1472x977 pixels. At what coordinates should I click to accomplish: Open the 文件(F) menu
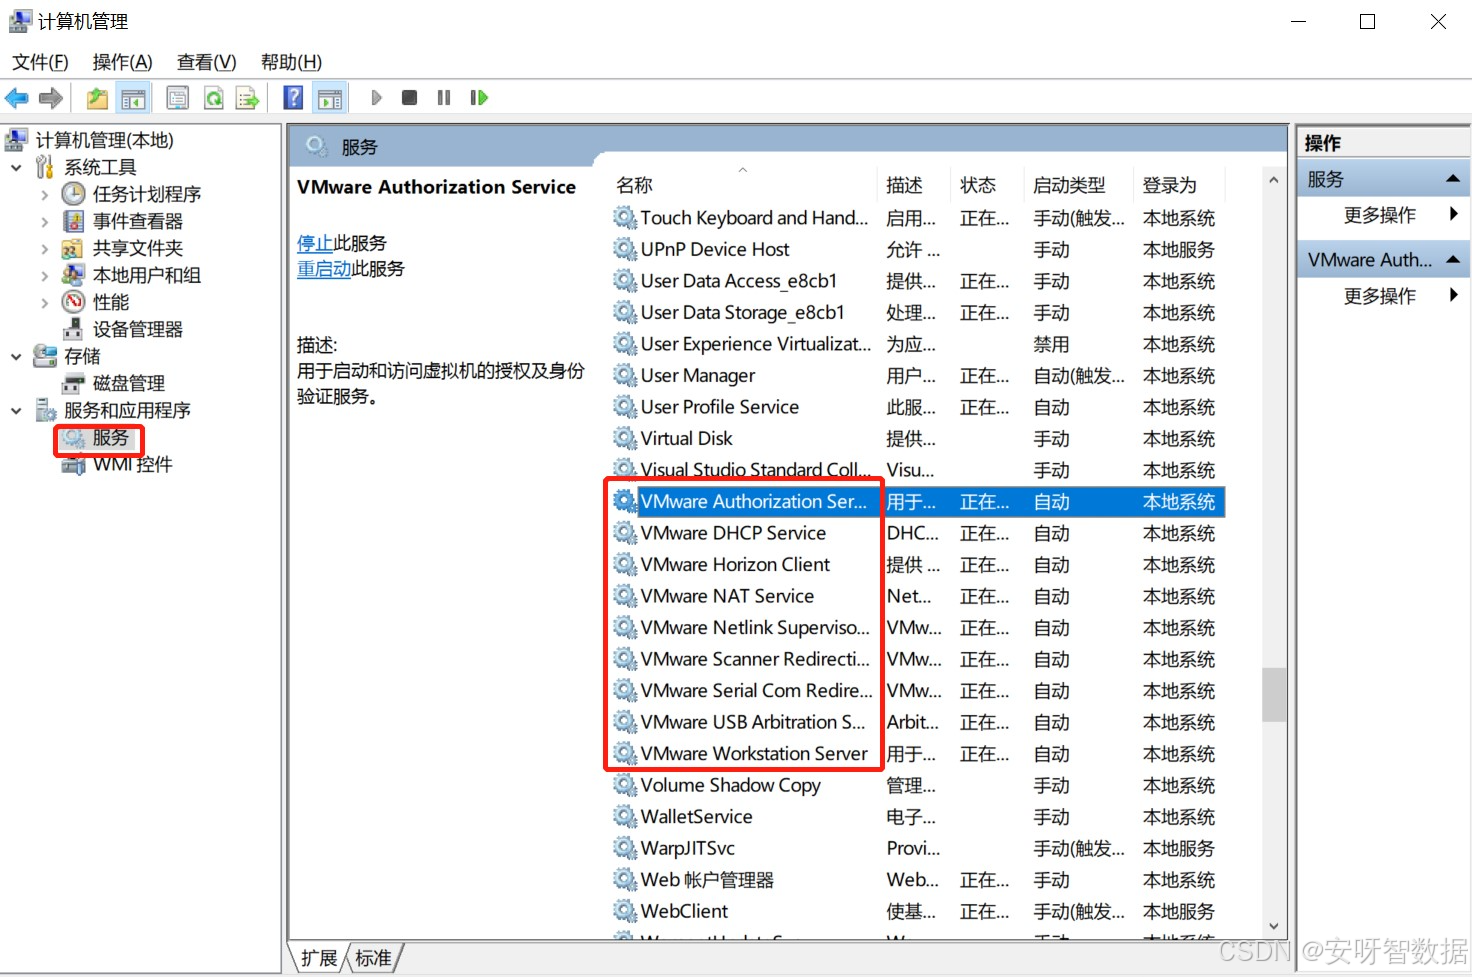(40, 62)
